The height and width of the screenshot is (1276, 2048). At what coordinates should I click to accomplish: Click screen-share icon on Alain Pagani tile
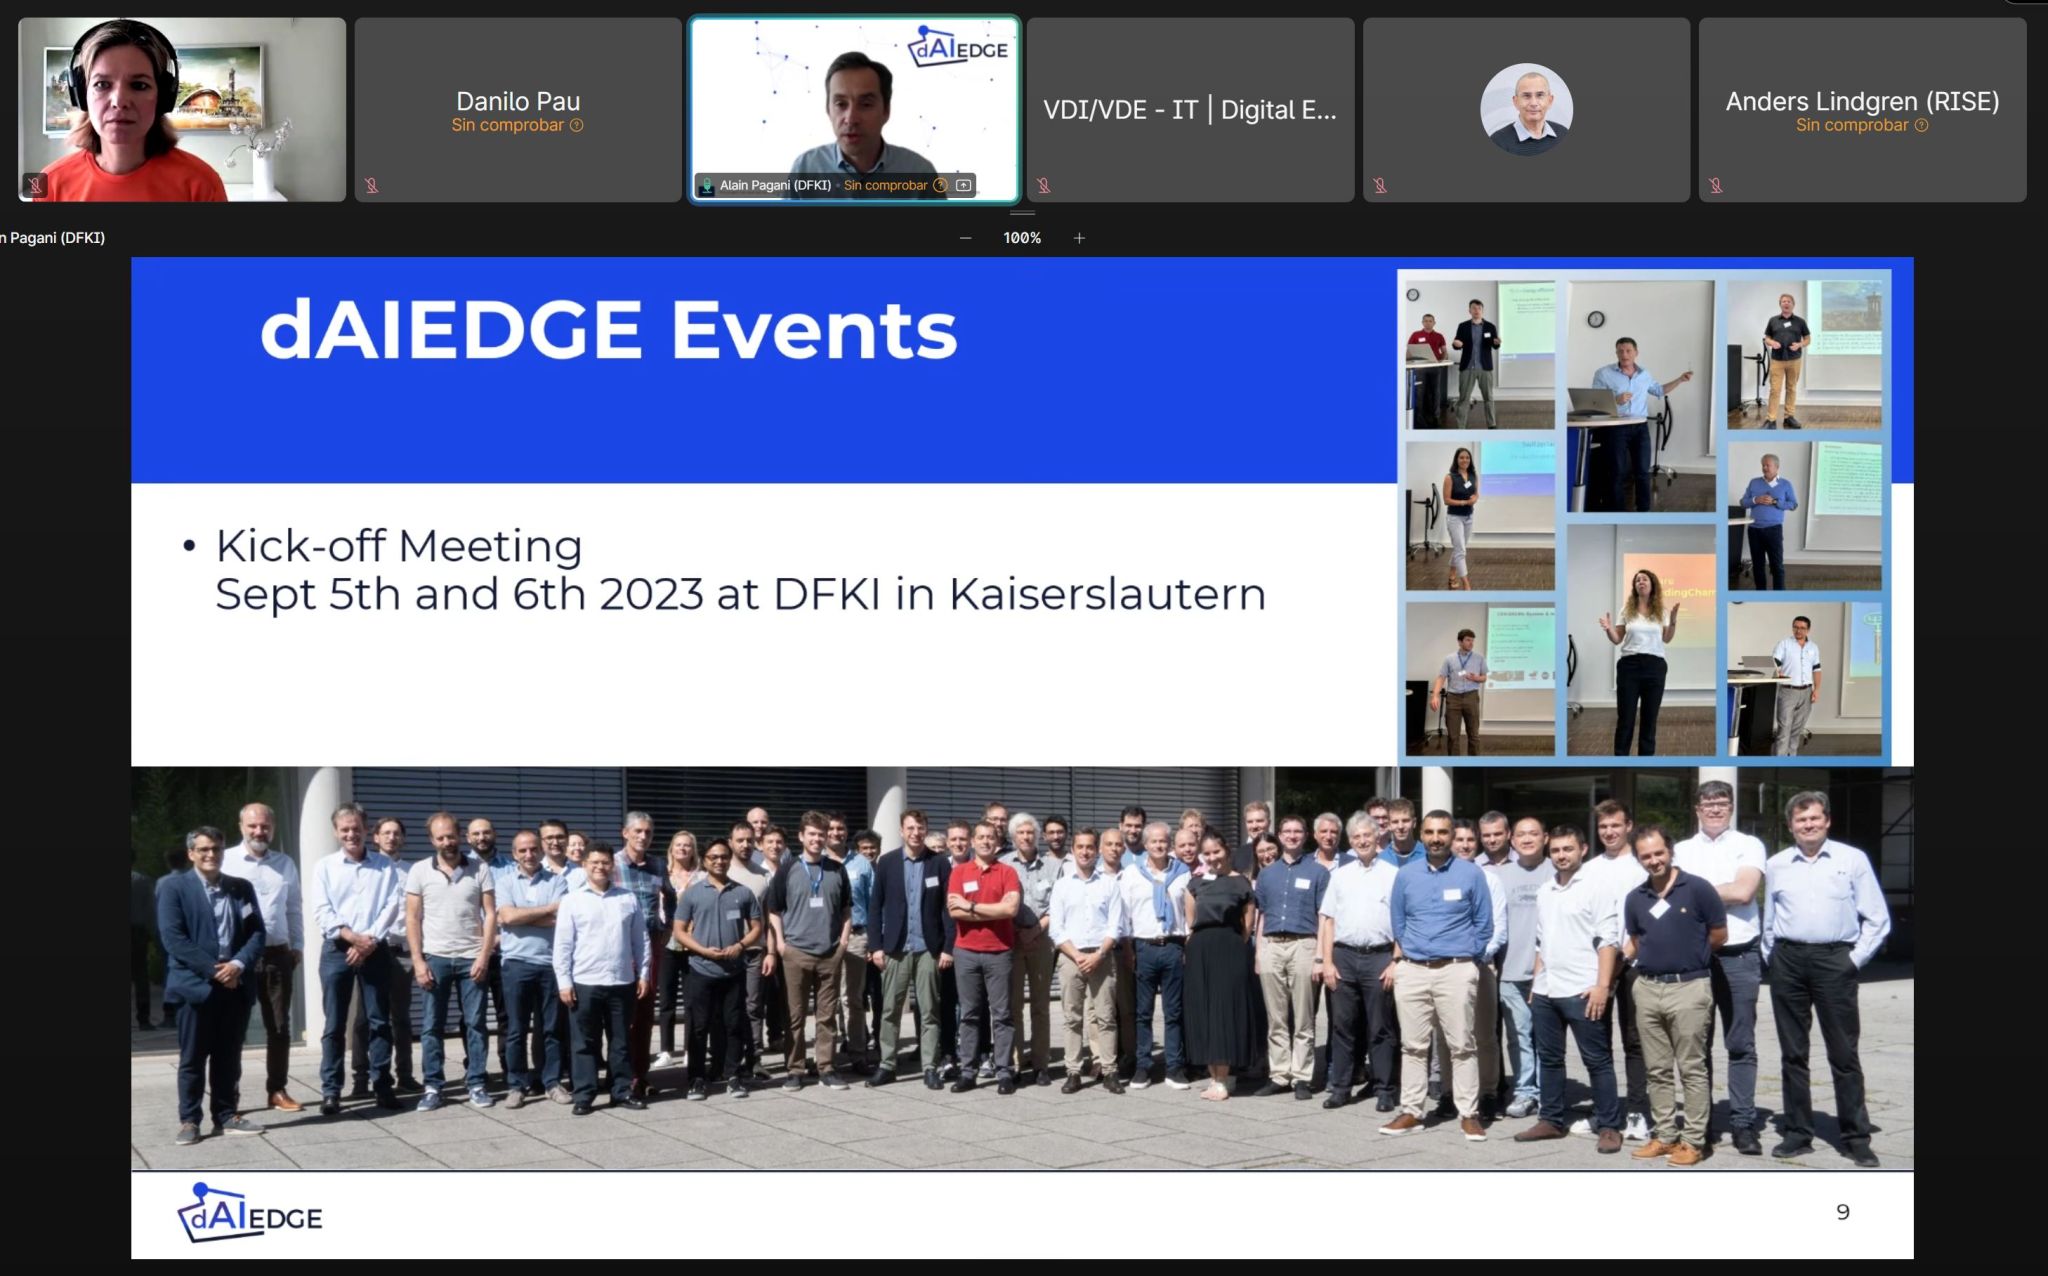(x=963, y=185)
